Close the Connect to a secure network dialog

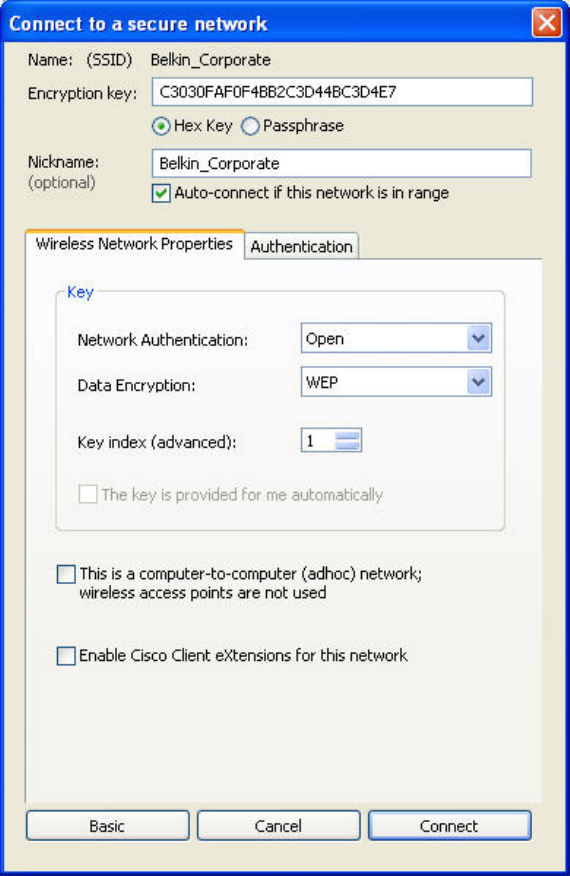pyautogui.click(x=546, y=23)
